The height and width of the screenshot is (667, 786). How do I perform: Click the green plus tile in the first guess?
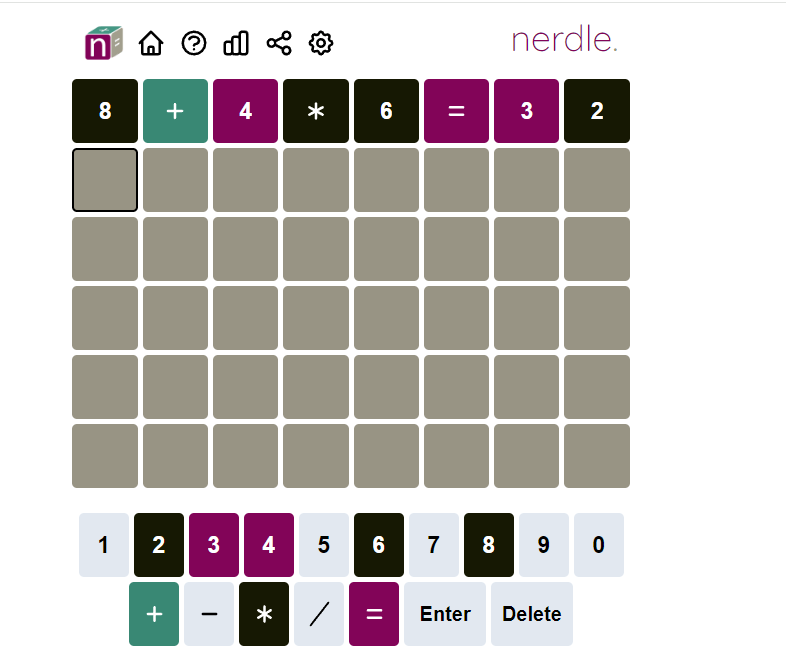coord(175,111)
